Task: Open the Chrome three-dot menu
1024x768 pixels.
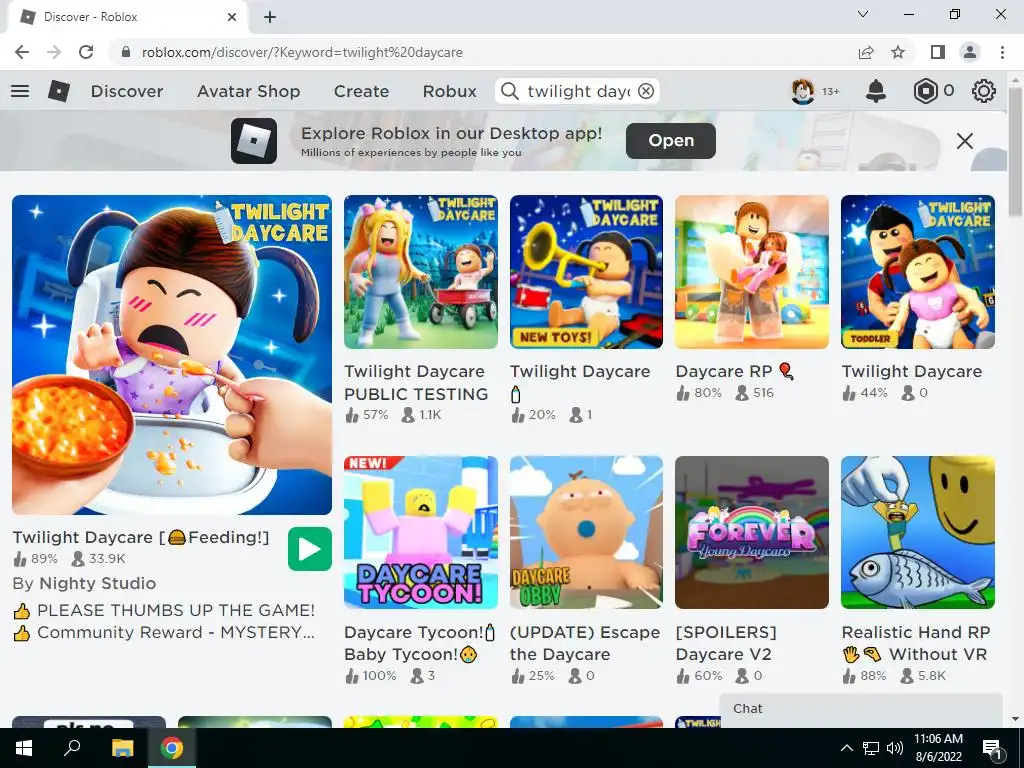Action: 1002,52
